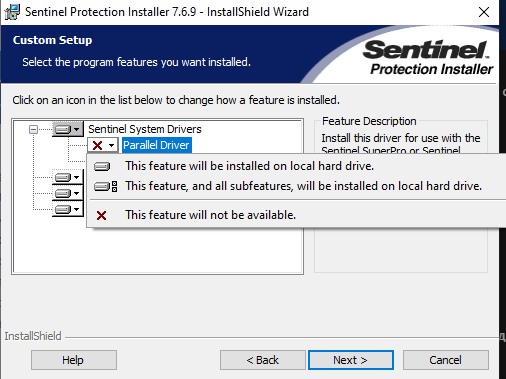Click the 'Feature Description' group label
506x379 pixels.
point(369,121)
